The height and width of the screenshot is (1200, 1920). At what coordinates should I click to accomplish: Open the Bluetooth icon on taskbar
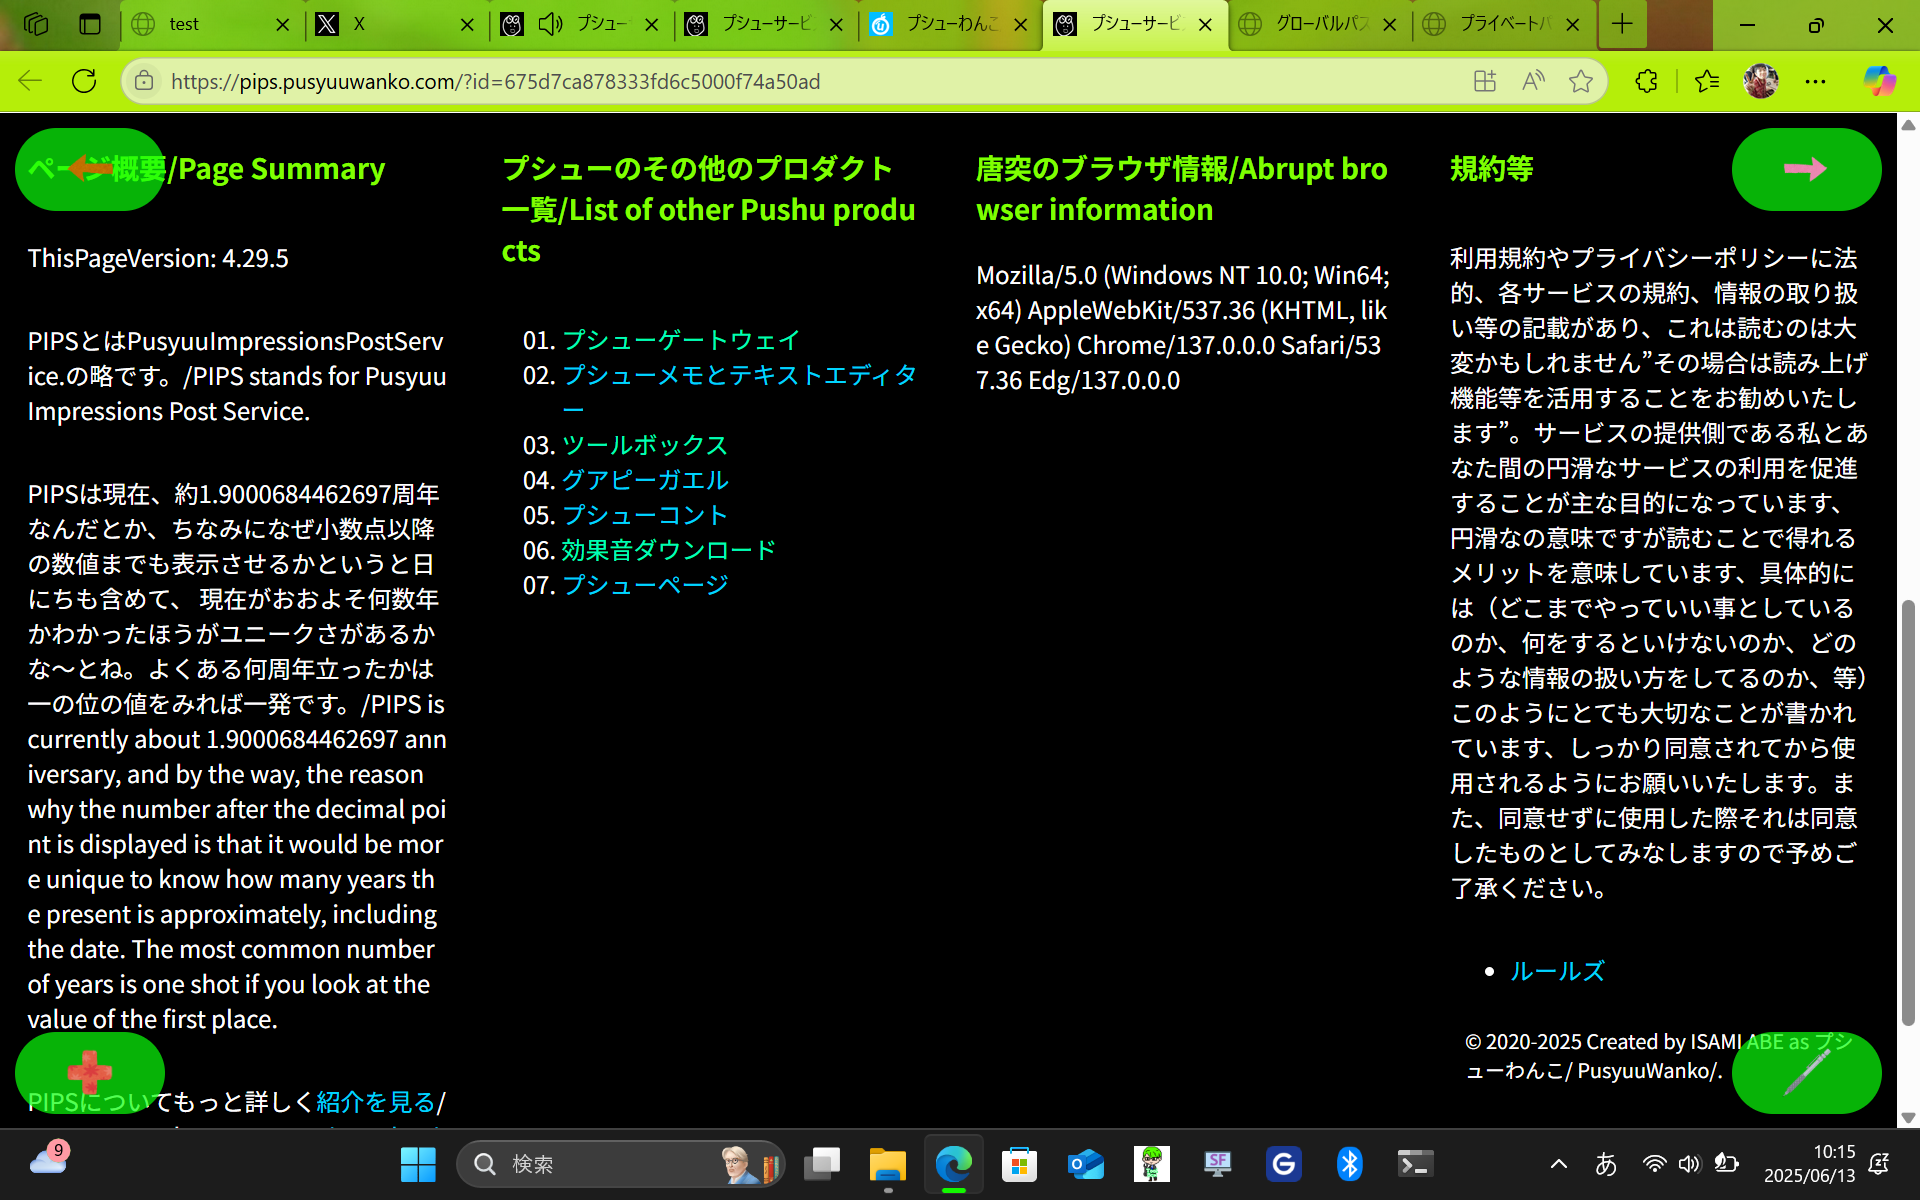click(1349, 1164)
